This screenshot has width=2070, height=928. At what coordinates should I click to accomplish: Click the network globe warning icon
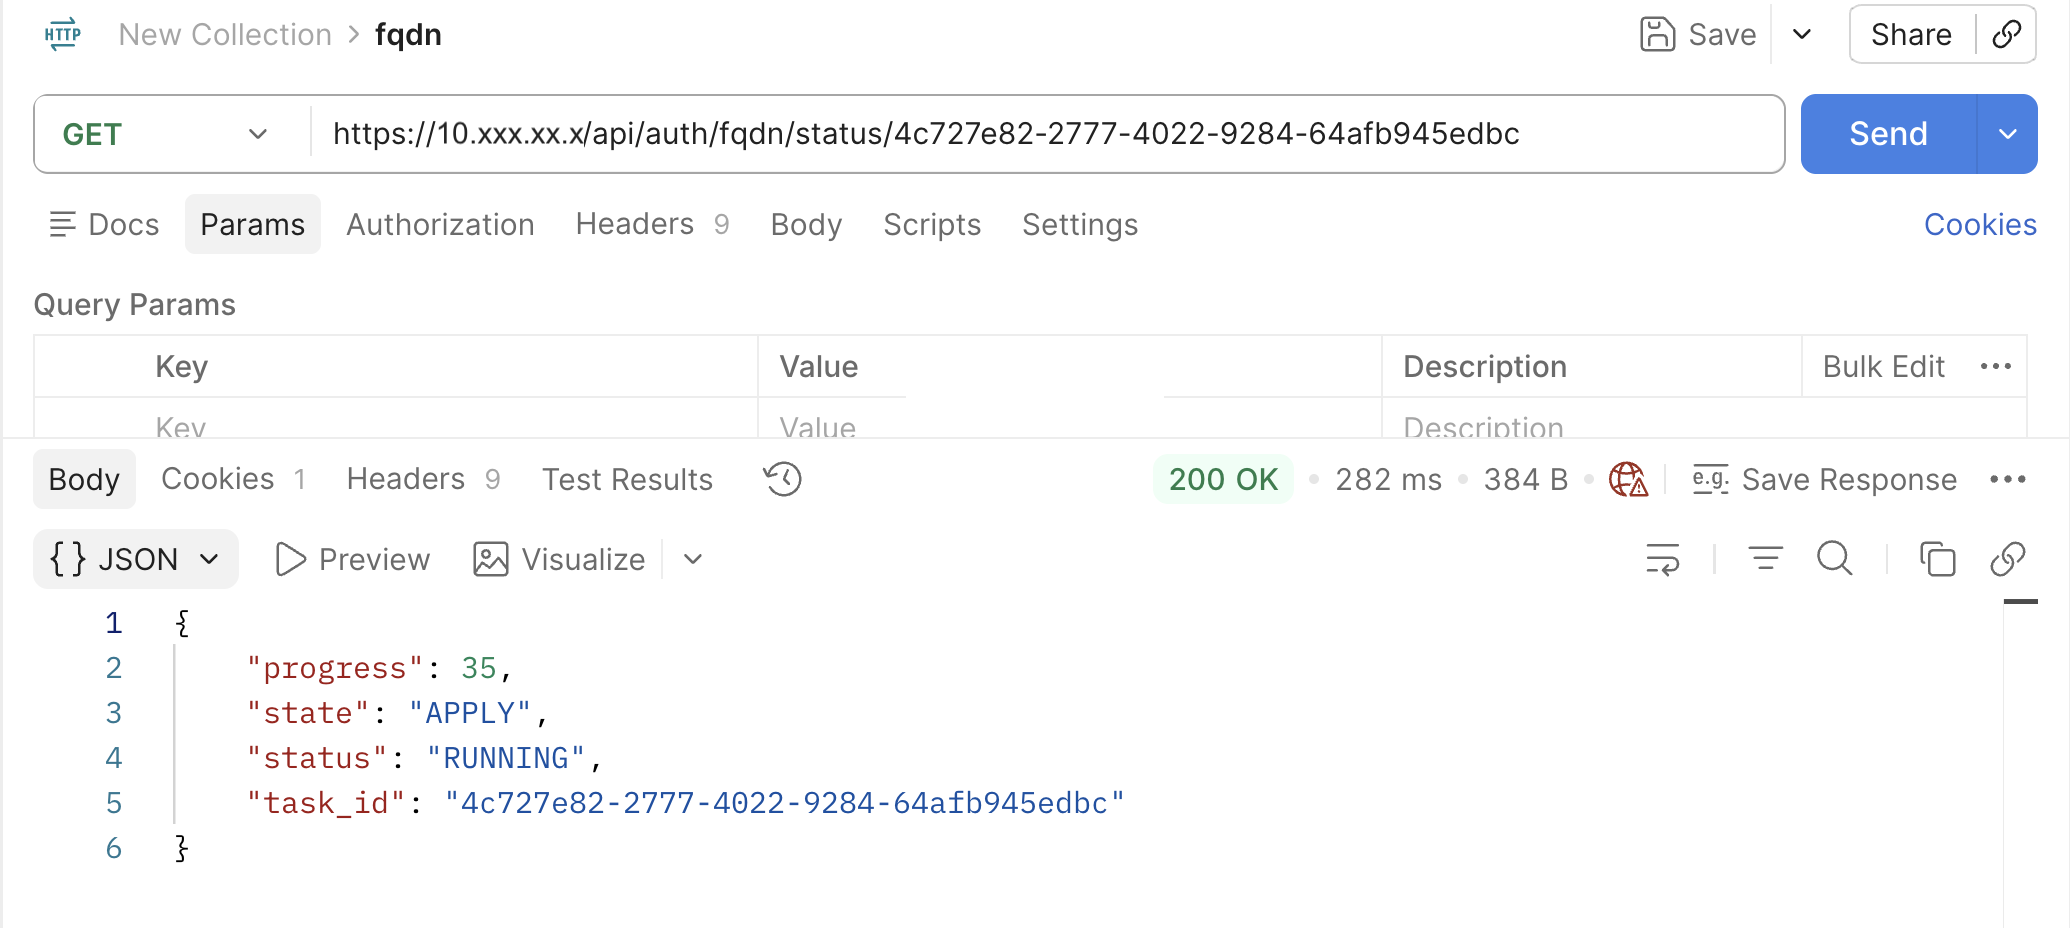(1628, 479)
